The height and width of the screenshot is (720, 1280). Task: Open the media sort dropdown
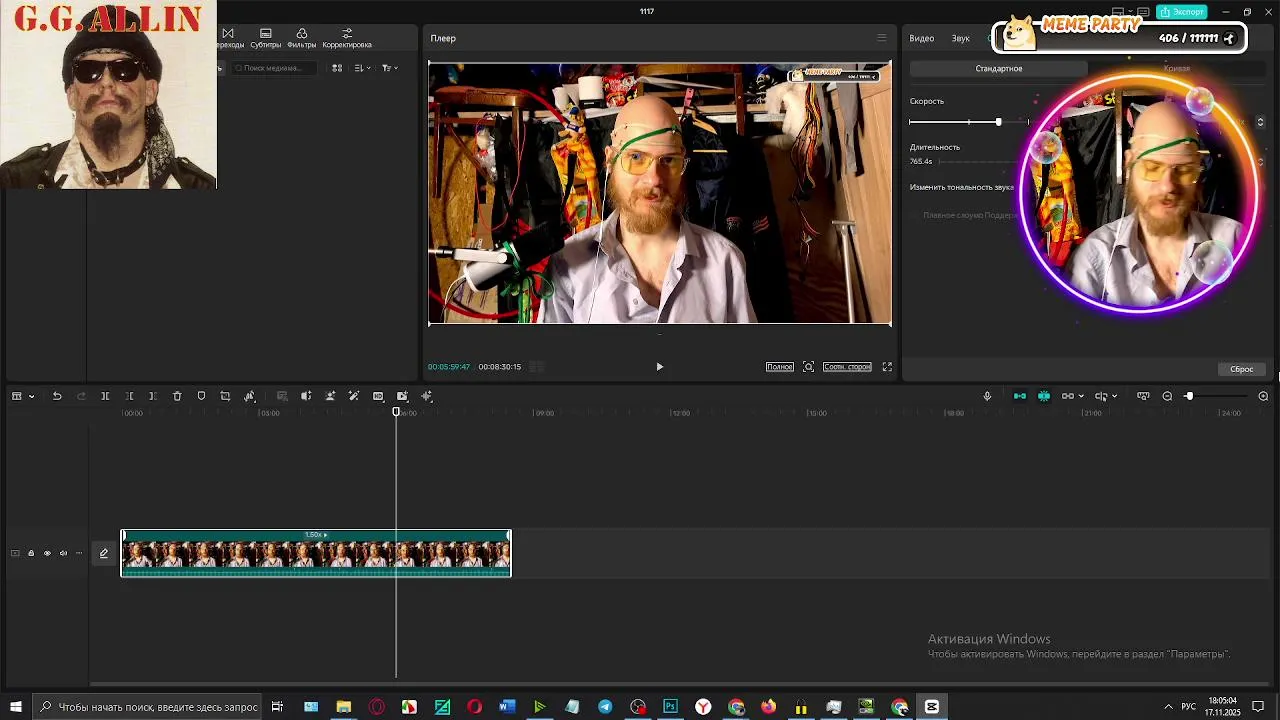click(362, 68)
